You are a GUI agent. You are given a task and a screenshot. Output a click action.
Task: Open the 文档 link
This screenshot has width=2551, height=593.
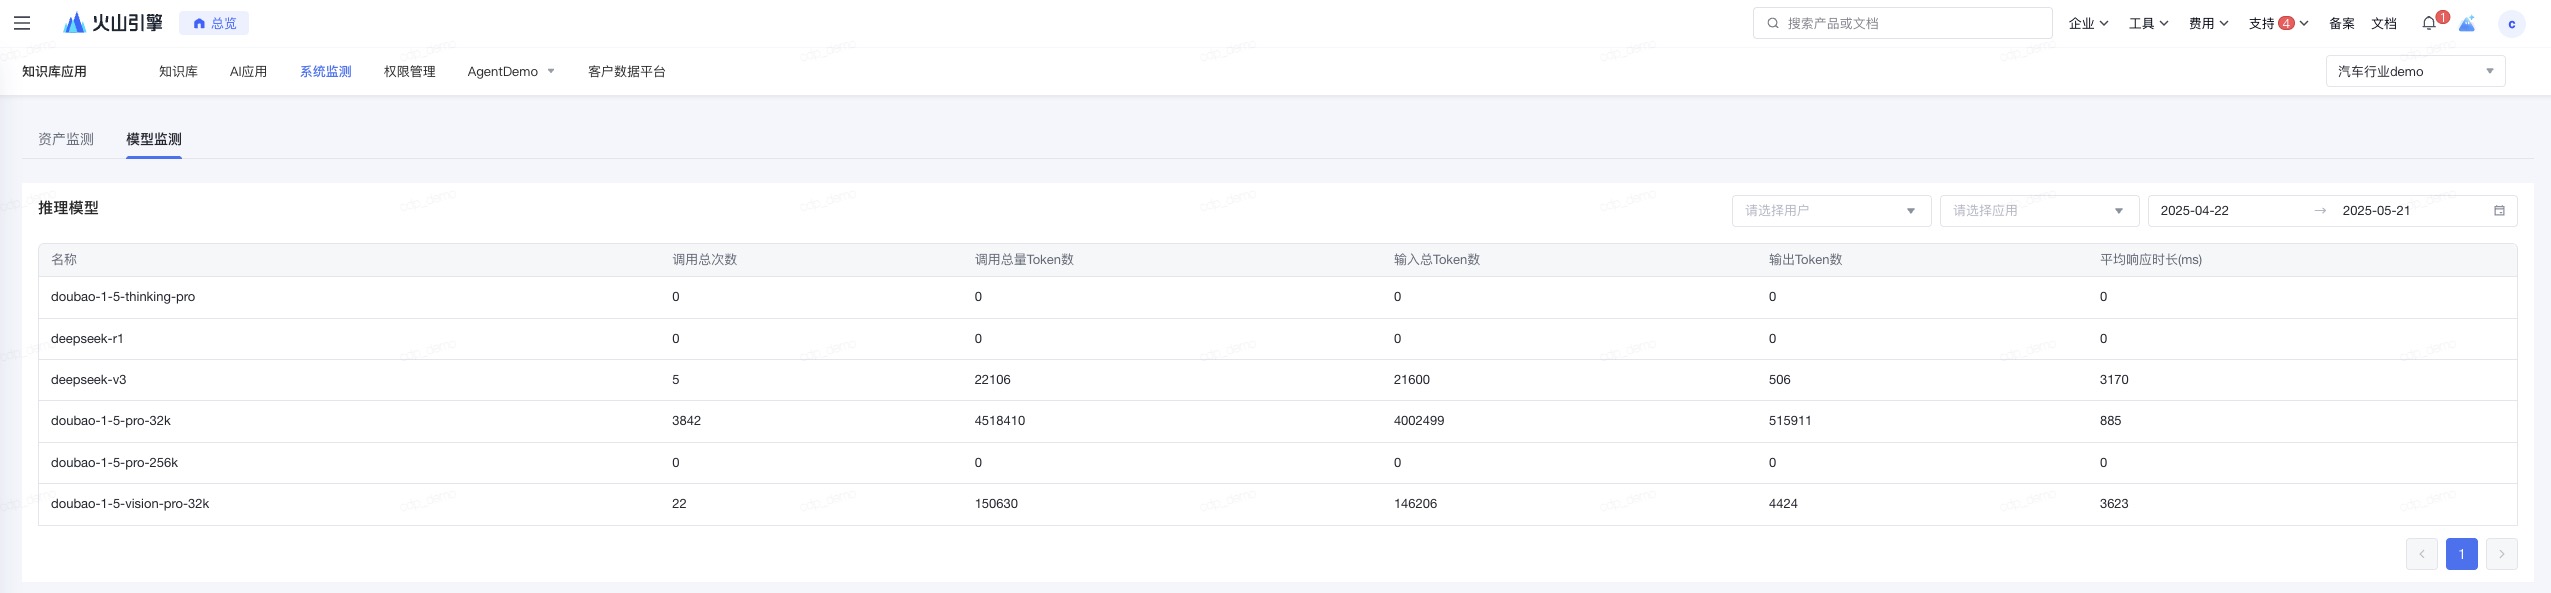click(2384, 23)
